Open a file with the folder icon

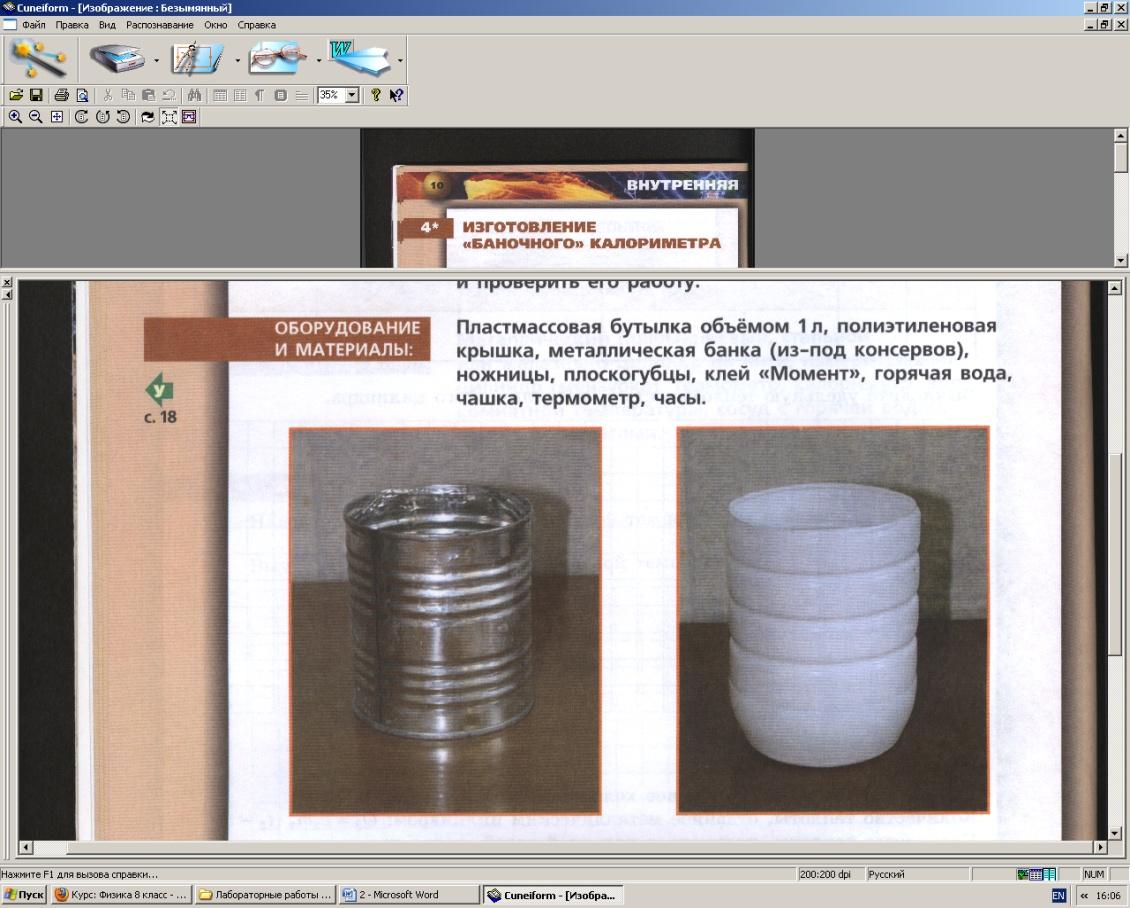click(x=16, y=95)
